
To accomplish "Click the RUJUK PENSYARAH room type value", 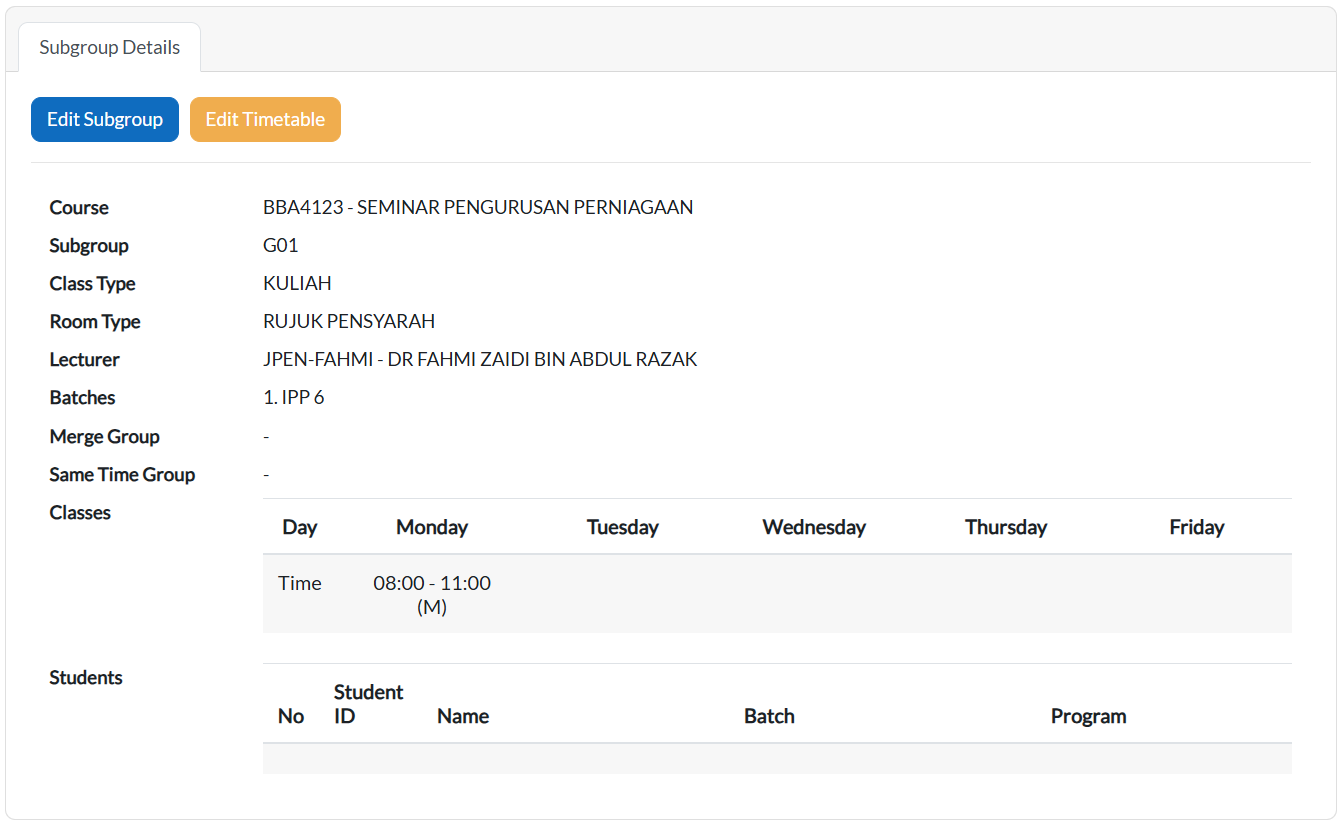I will (x=349, y=321).
